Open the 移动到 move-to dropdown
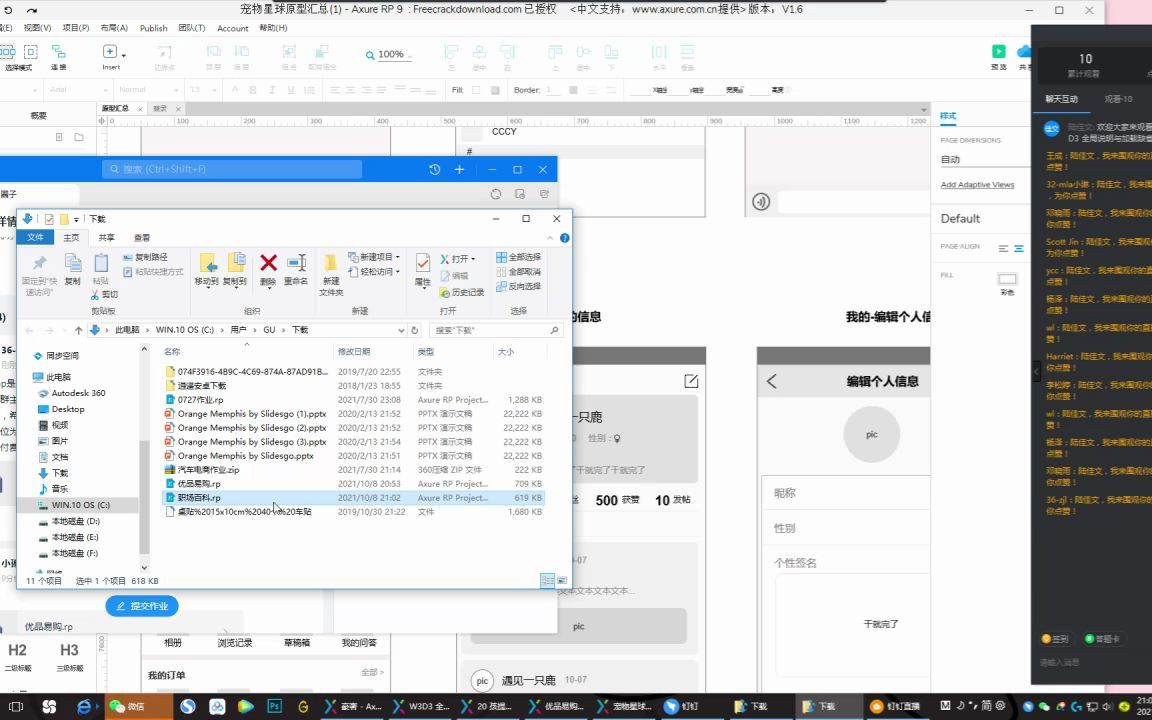Screen dimensions: 1152x720 [208, 288]
